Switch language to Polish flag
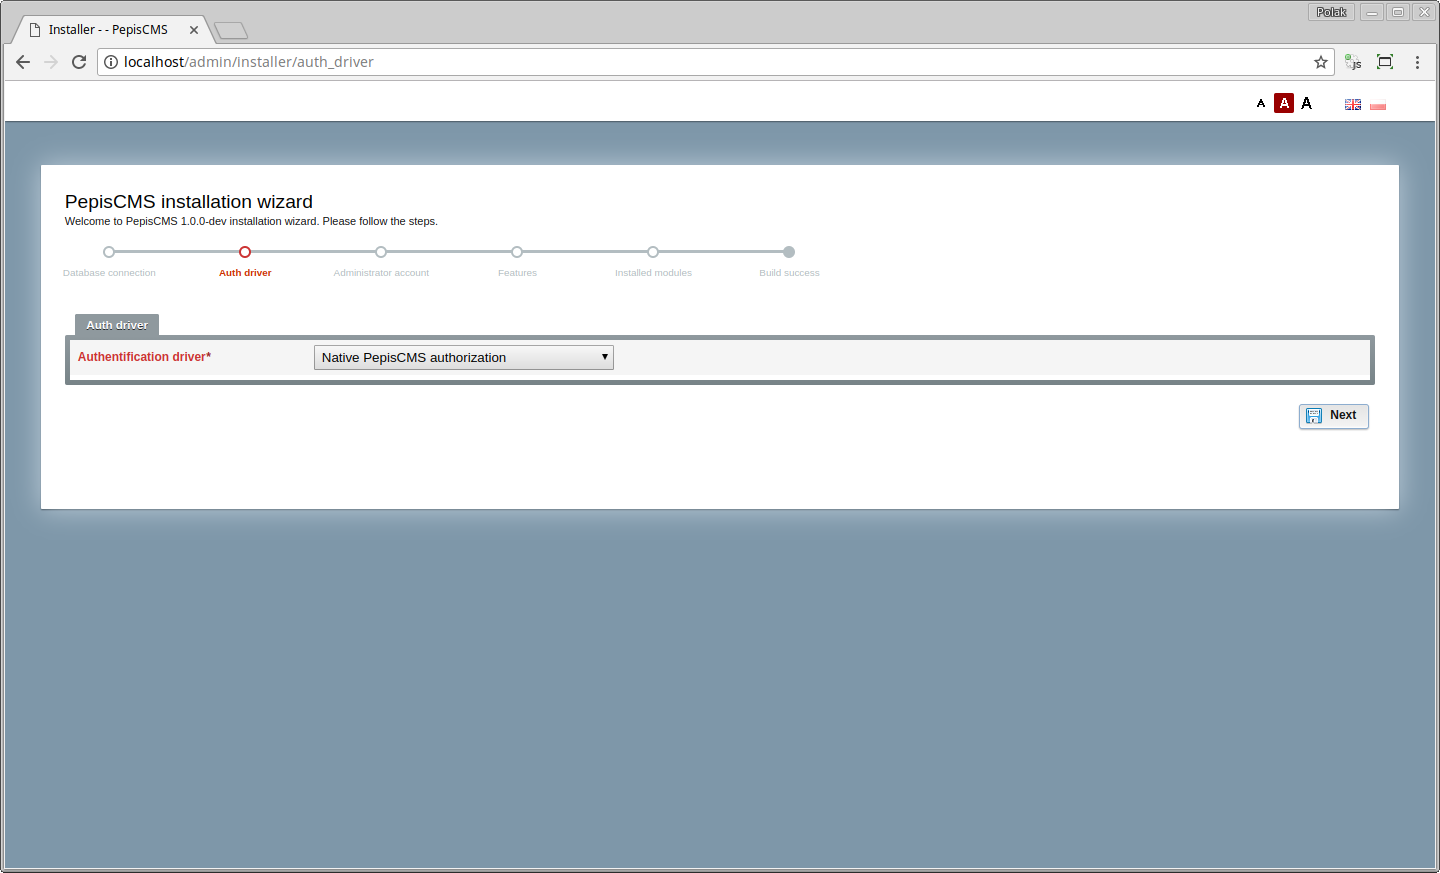Image resolution: width=1440 pixels, height=873 pixels. [x=1378, y=104]
